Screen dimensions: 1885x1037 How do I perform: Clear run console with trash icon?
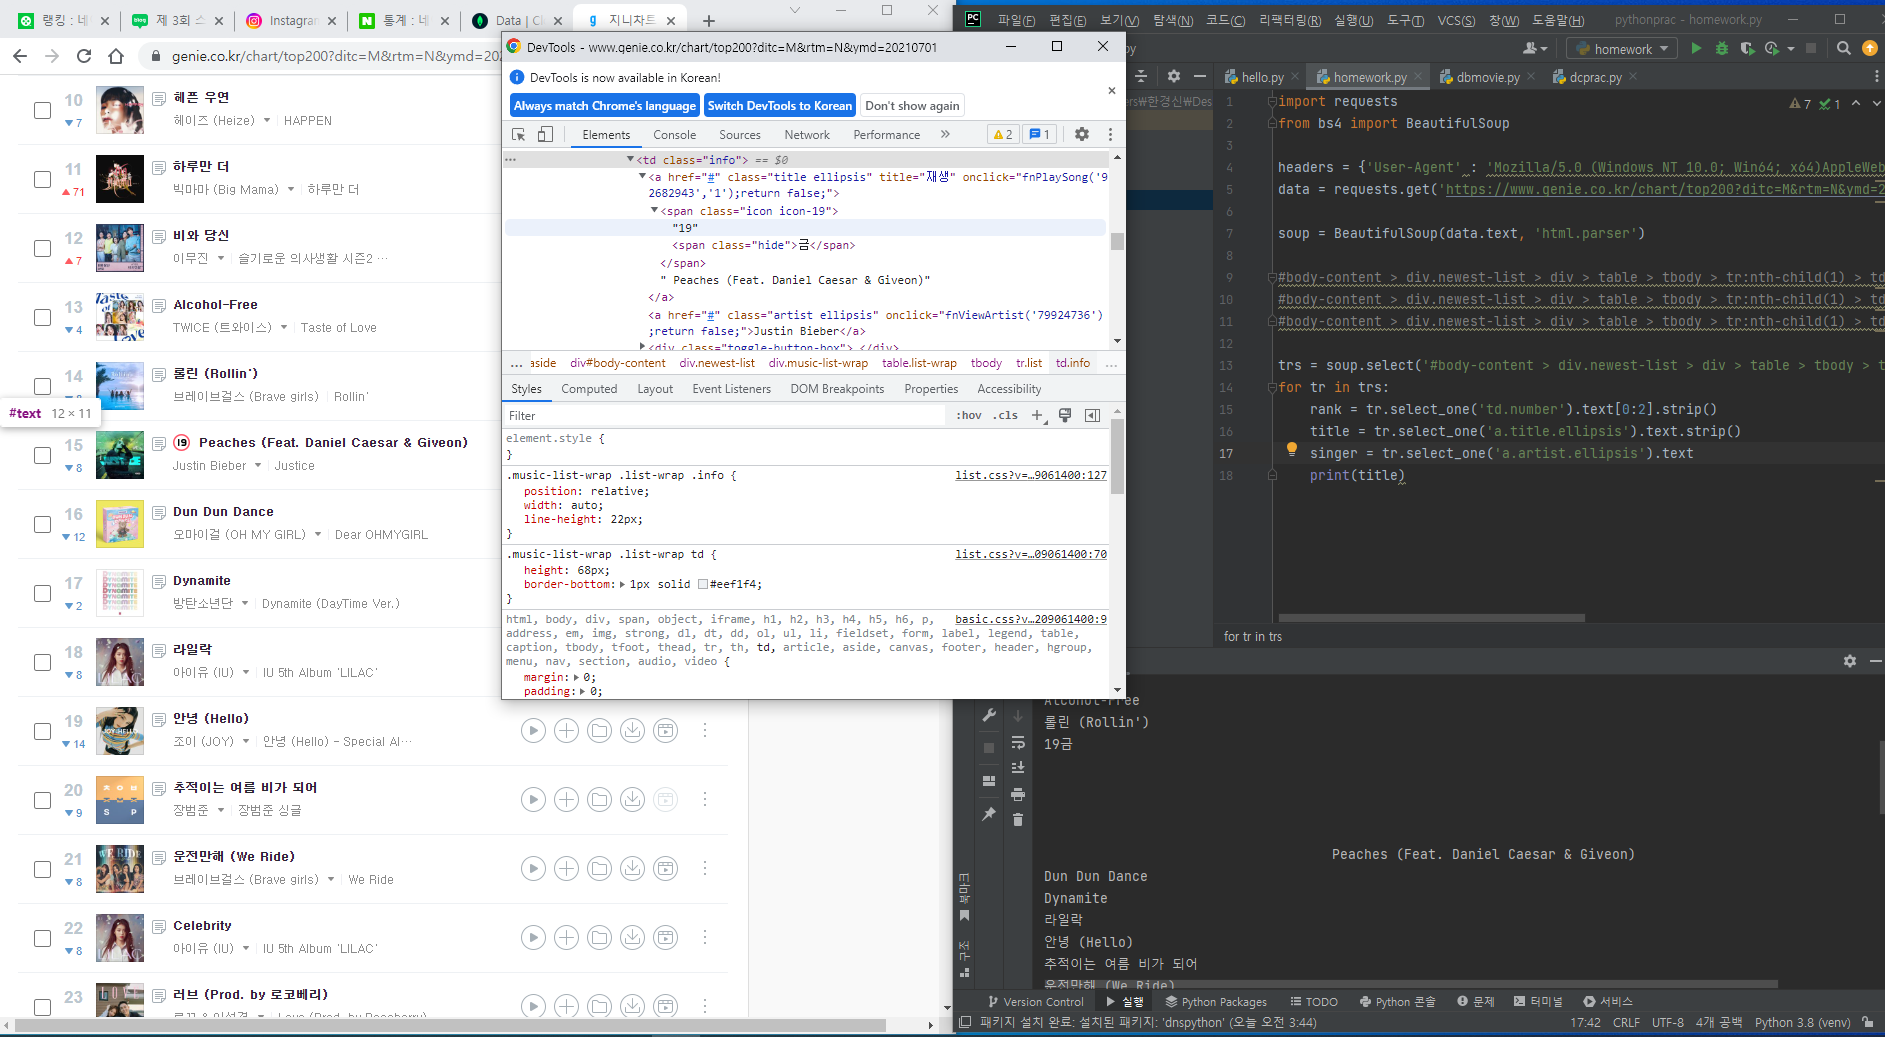click(x=1018, y=820)
